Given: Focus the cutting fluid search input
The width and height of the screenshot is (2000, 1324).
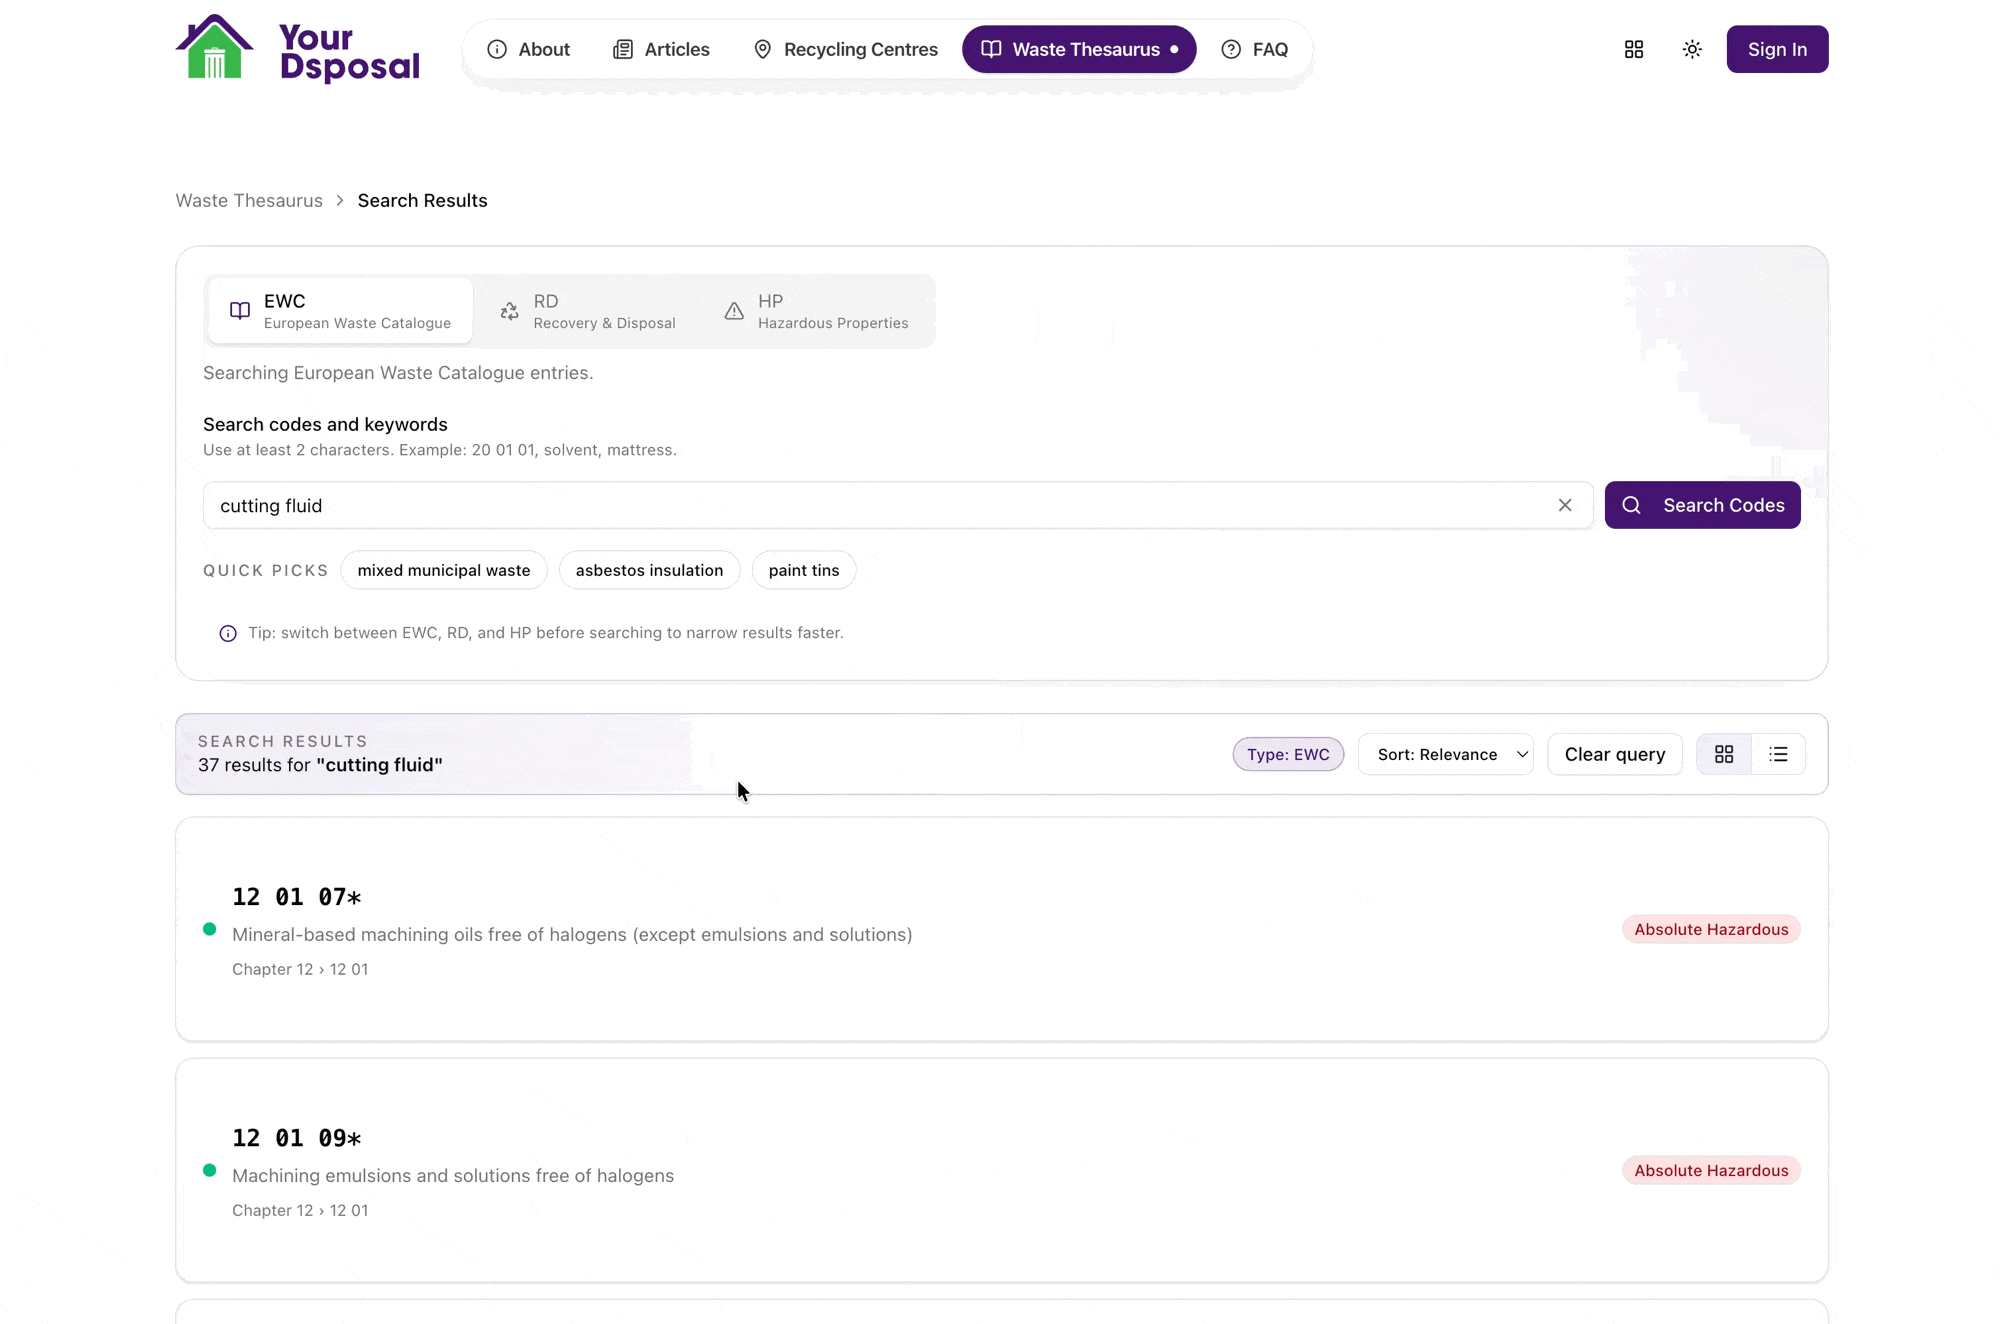Looking at the screenshot, I should tap(880, 505).
